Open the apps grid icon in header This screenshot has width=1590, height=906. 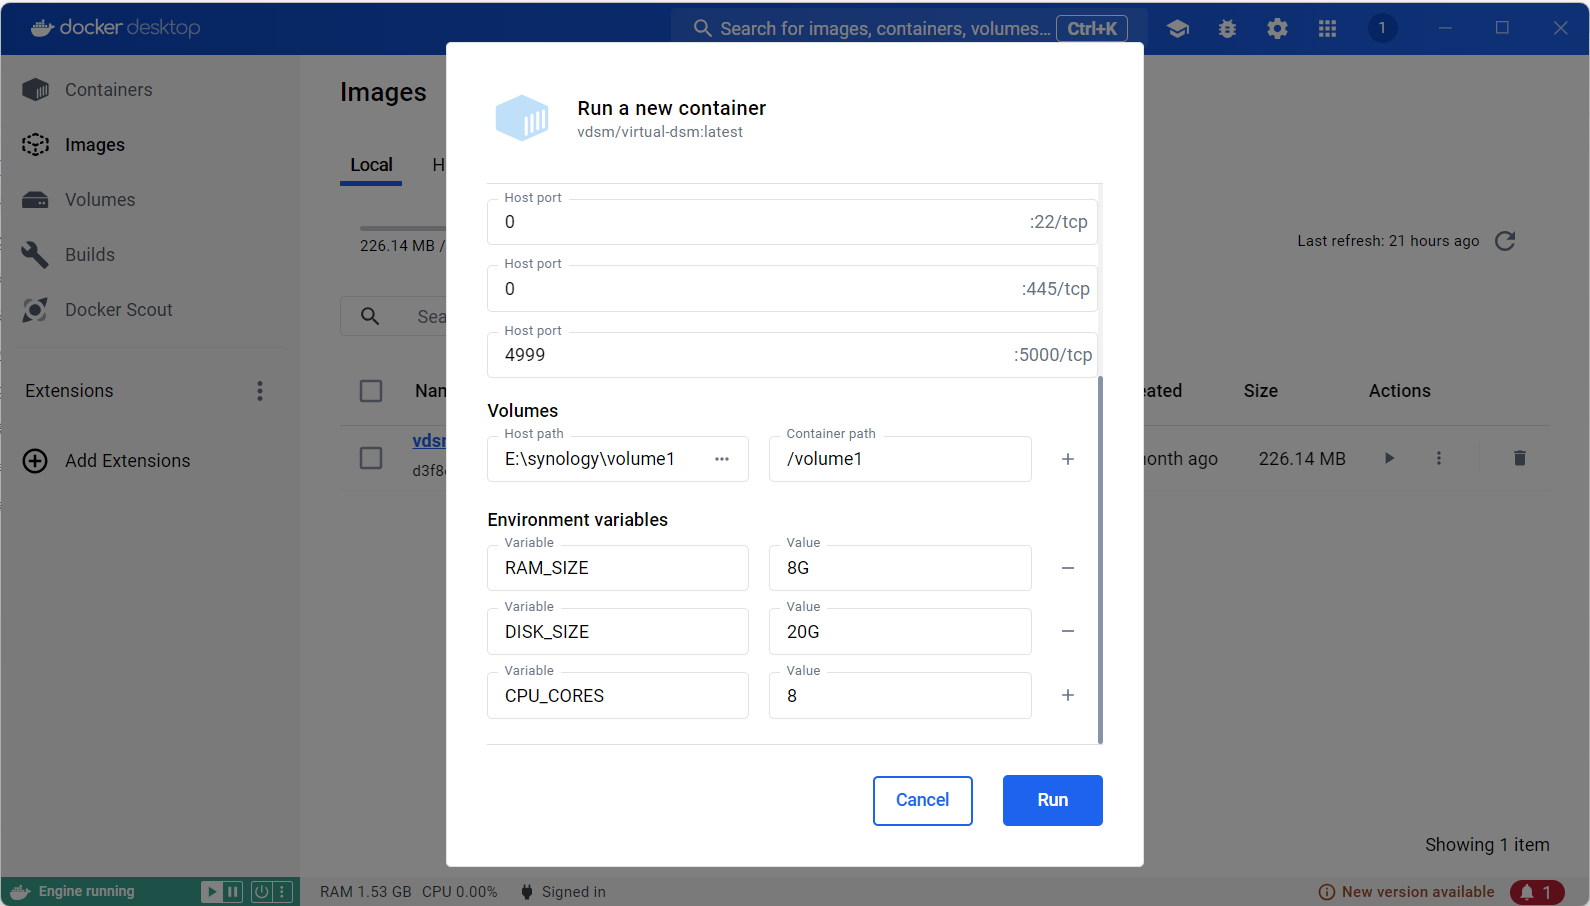[x=1328, y=29]
